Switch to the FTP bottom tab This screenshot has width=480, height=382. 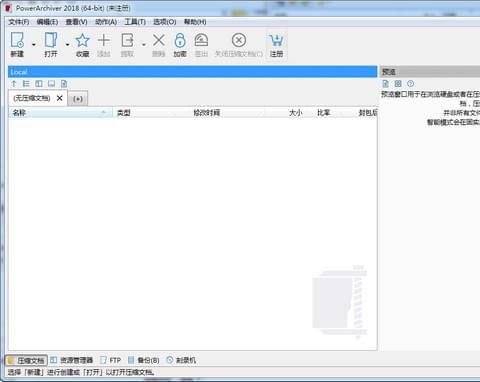coord(111,360)
